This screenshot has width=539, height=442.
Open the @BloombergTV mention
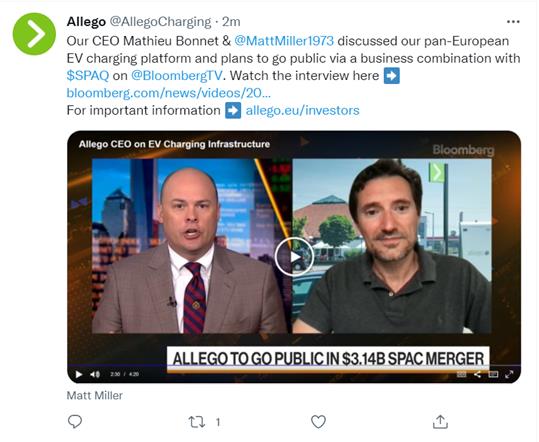coord(177,76)
